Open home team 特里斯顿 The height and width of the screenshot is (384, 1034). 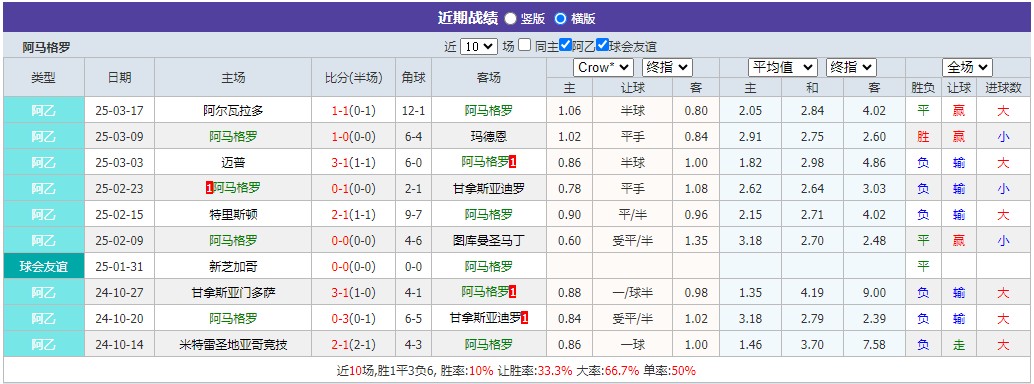coord(233,214)
